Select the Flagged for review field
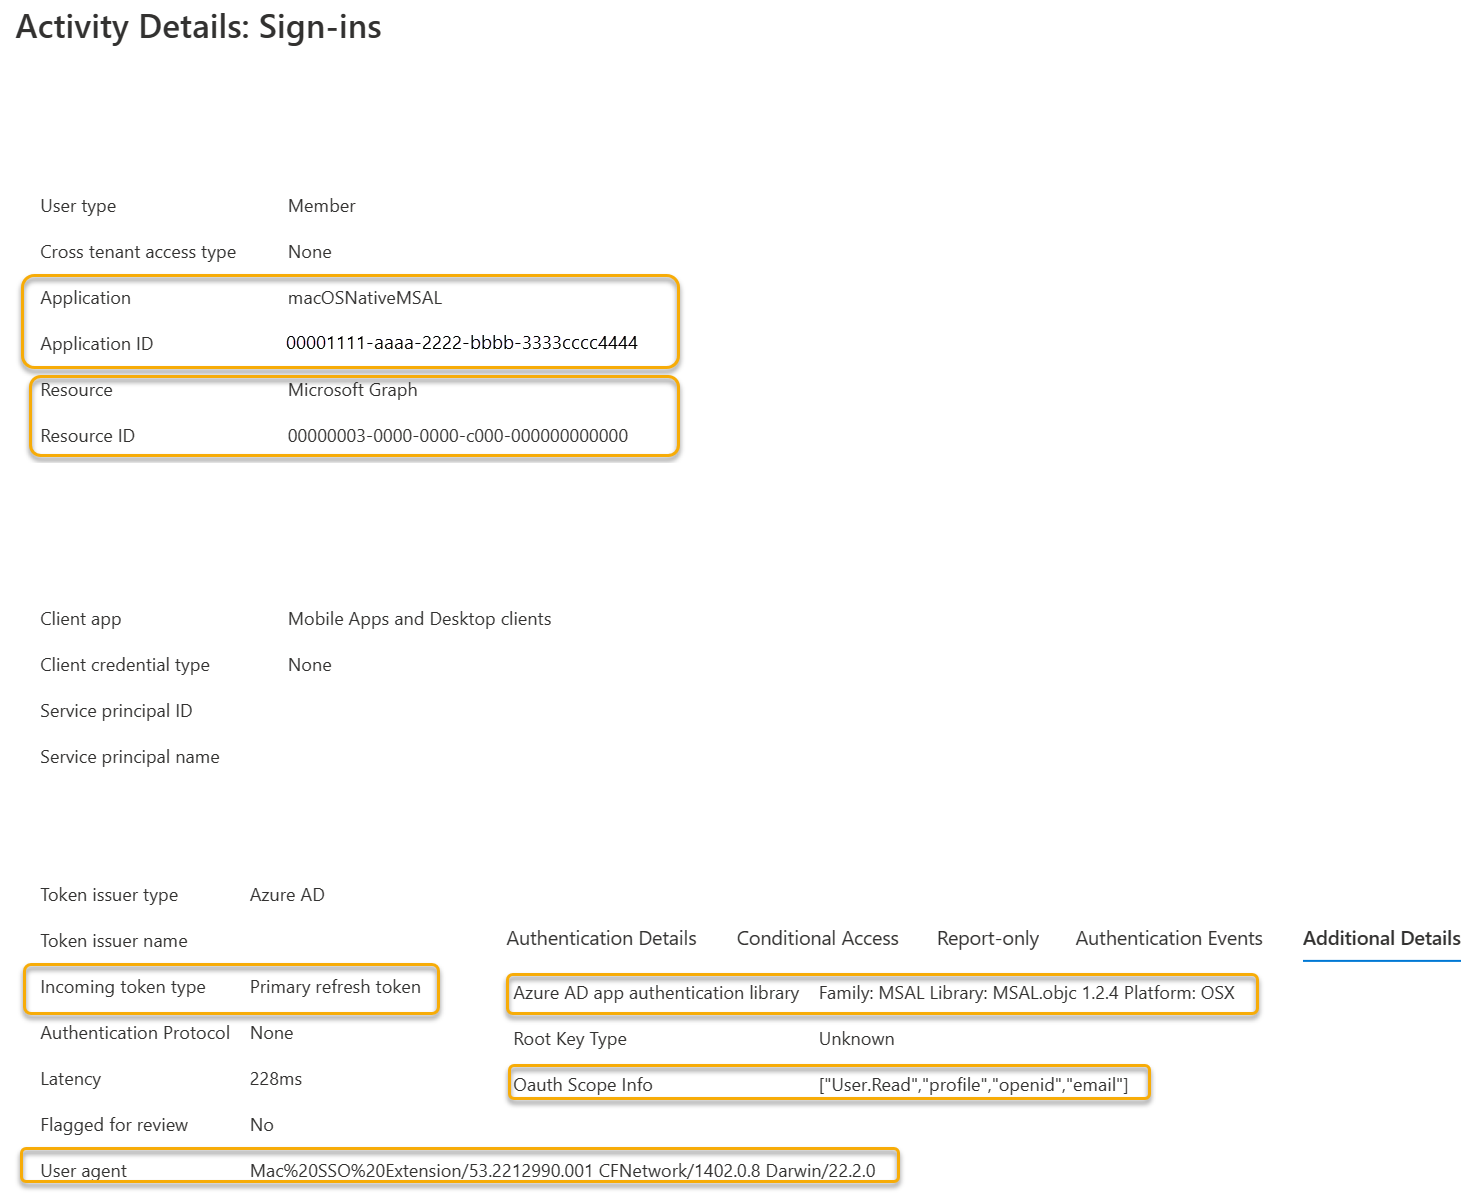Screen dimensions: 1478x1197 114,1124
